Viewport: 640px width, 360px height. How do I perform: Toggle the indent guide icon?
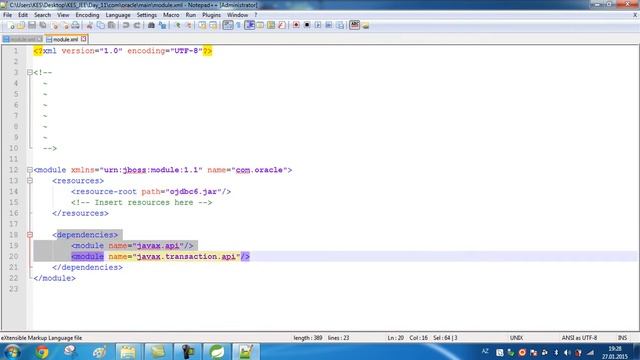click(x=250, y=25)
